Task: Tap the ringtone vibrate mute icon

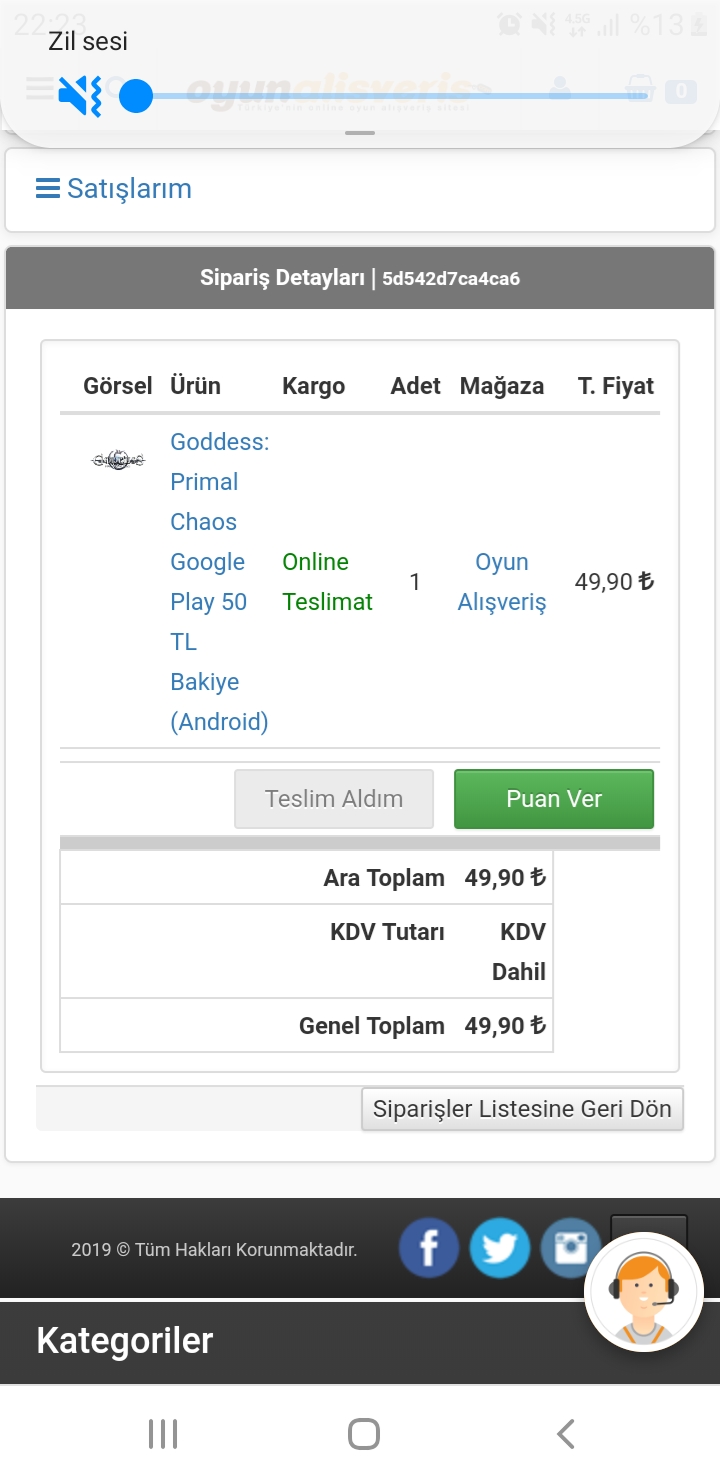Action: coord(79,97)
